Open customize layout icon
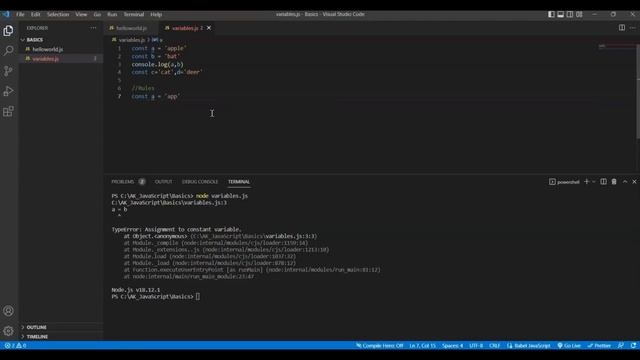This screenshot has width=640, height=360. pos(579,14)
